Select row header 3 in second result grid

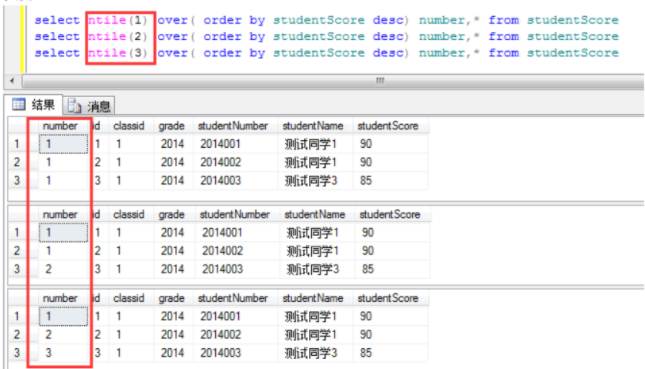pos(17,269)
